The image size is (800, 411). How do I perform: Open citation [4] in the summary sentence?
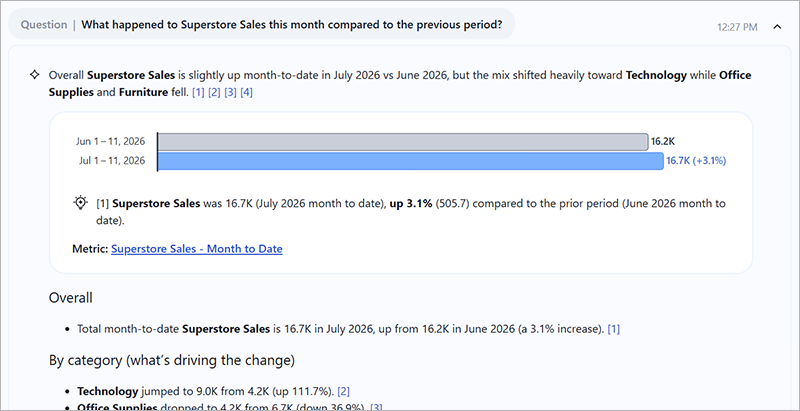[246, 93]
